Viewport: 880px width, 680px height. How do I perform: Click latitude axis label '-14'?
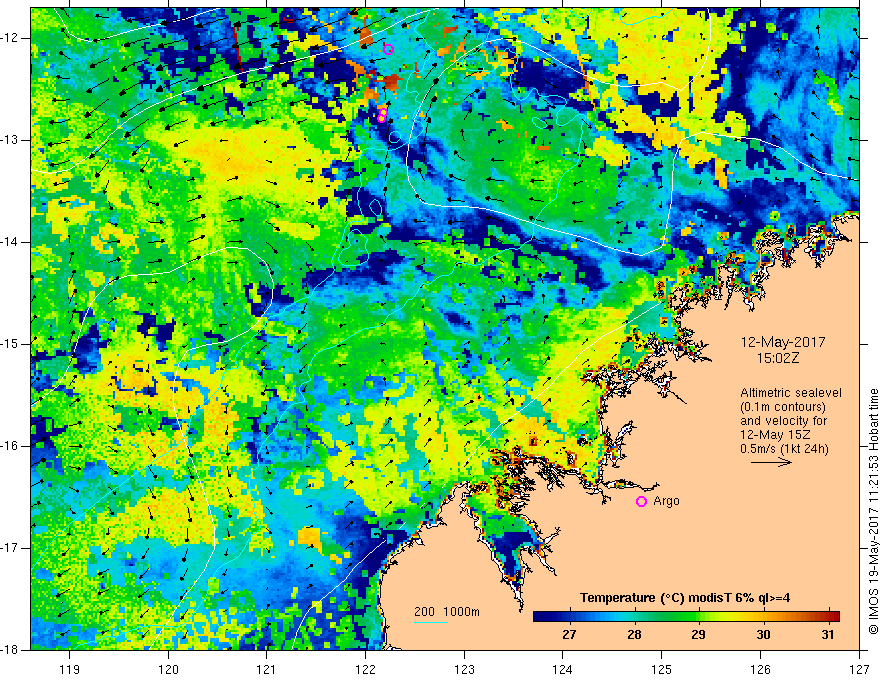11,242
